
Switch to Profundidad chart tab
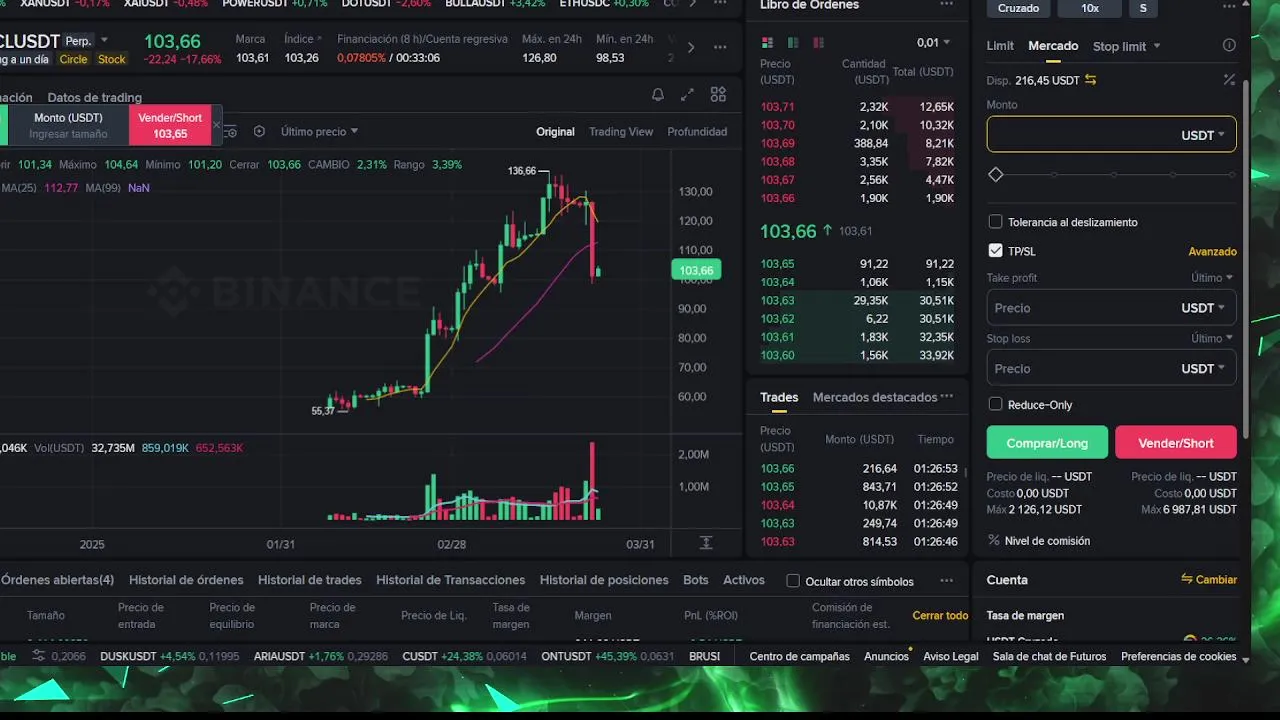(x=697, y=131)
